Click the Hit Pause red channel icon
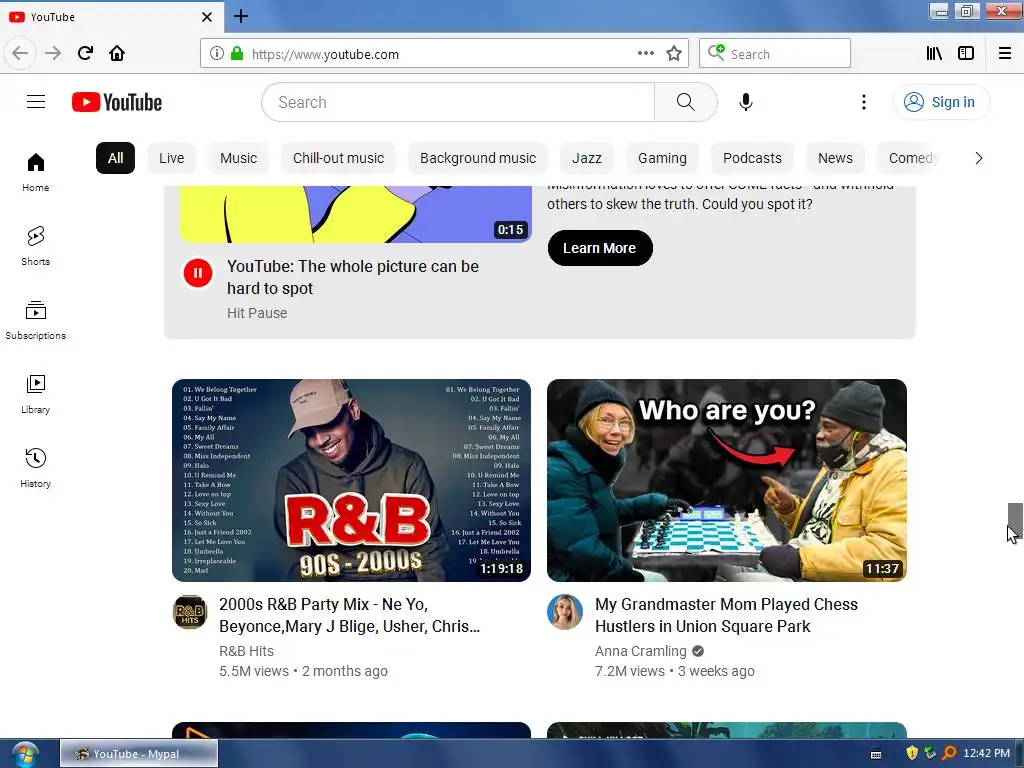The width and height of the screenshot is (1024, 768). [x=198, y=273]
